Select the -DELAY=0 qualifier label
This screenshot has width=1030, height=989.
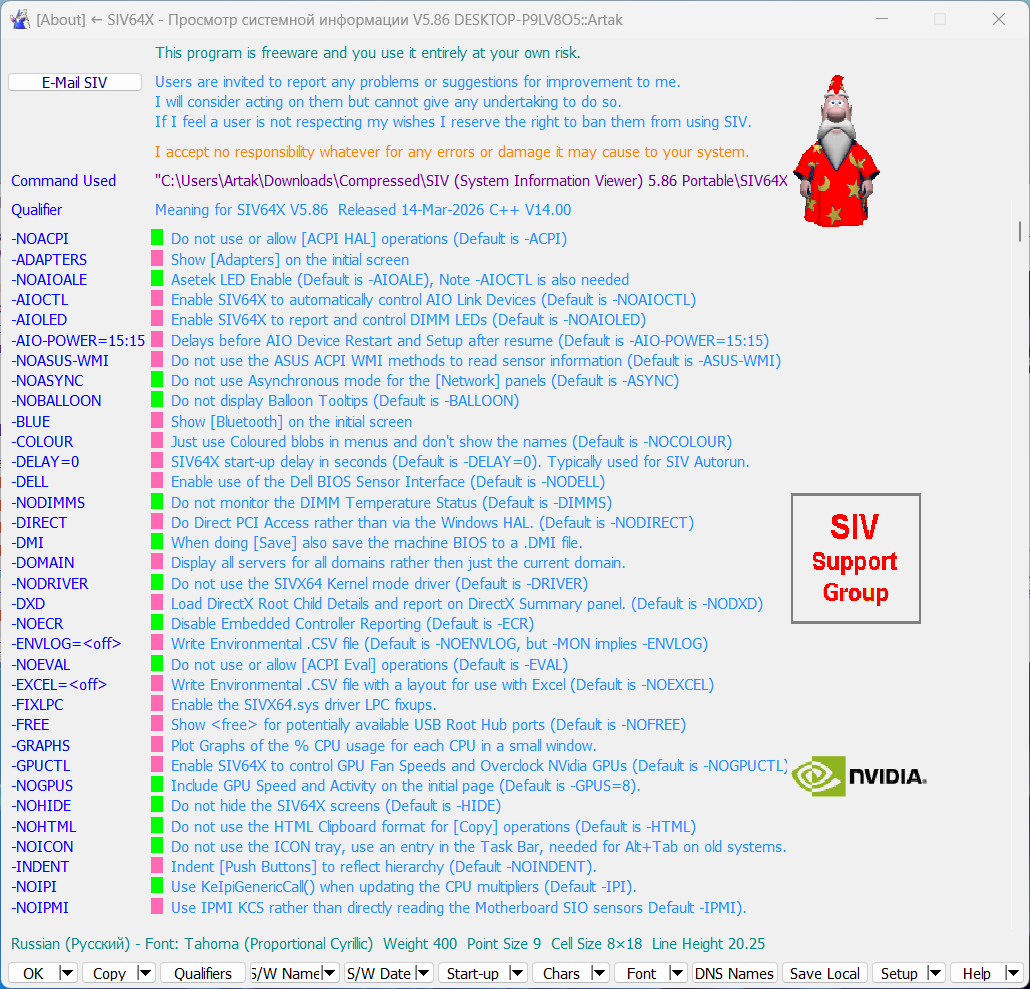point(45,462)
